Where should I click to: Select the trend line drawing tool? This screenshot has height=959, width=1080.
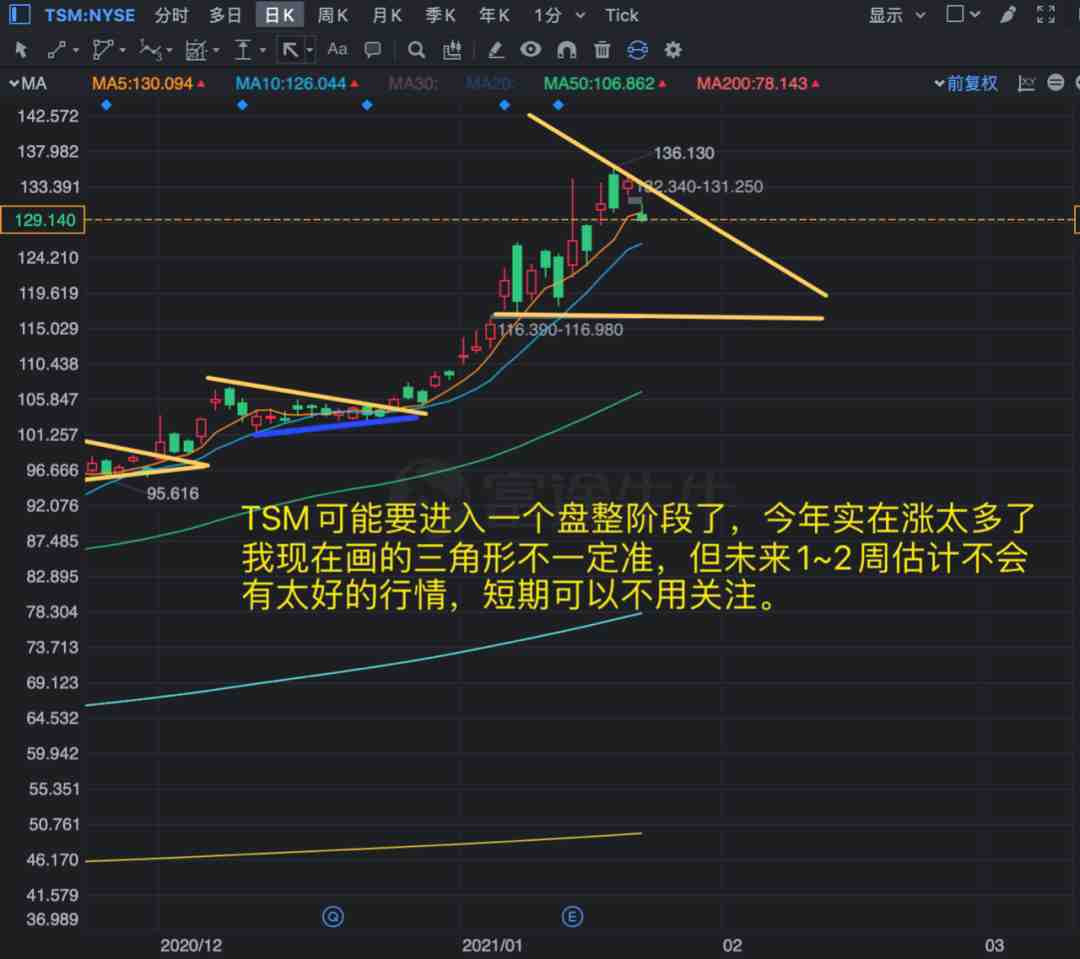56,50
